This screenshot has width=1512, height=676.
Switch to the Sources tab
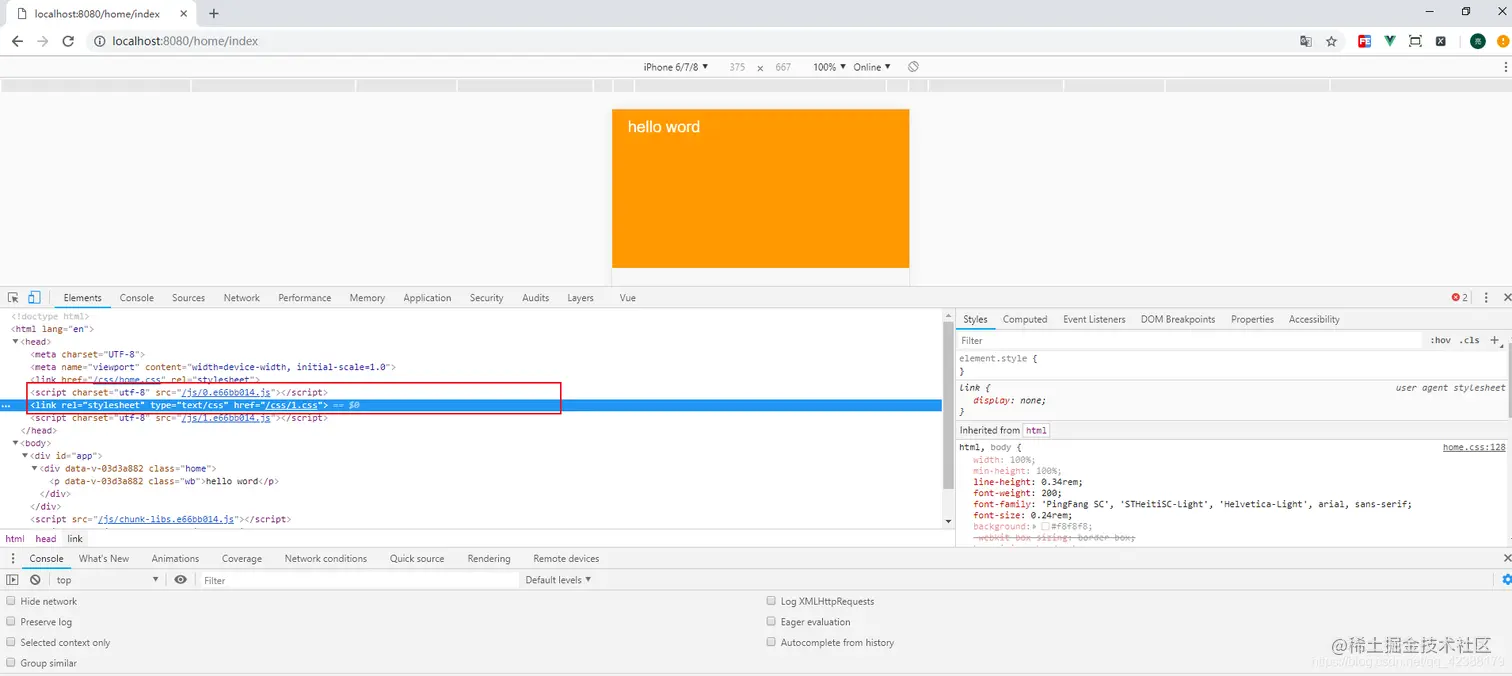click(188, 298)
